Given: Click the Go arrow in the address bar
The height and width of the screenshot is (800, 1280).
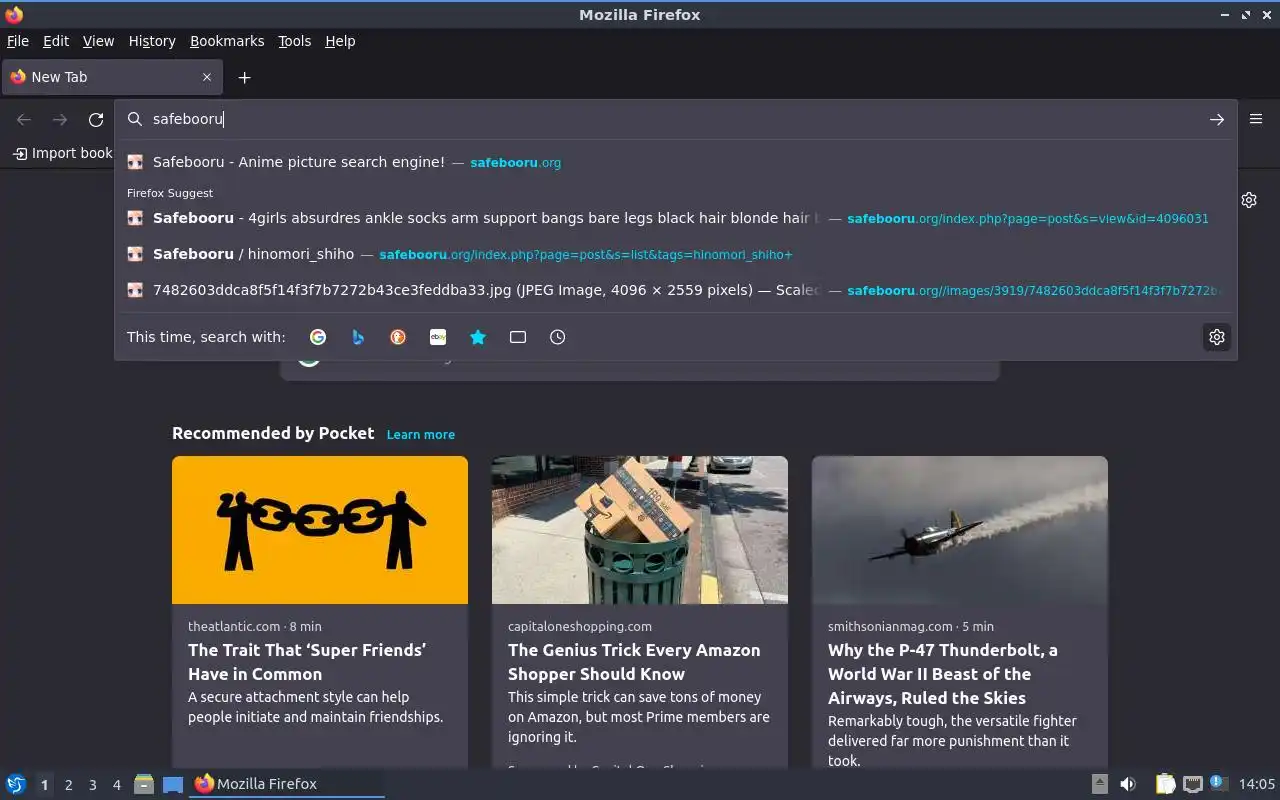Looking at the screenshot, I should (1217, 119).
